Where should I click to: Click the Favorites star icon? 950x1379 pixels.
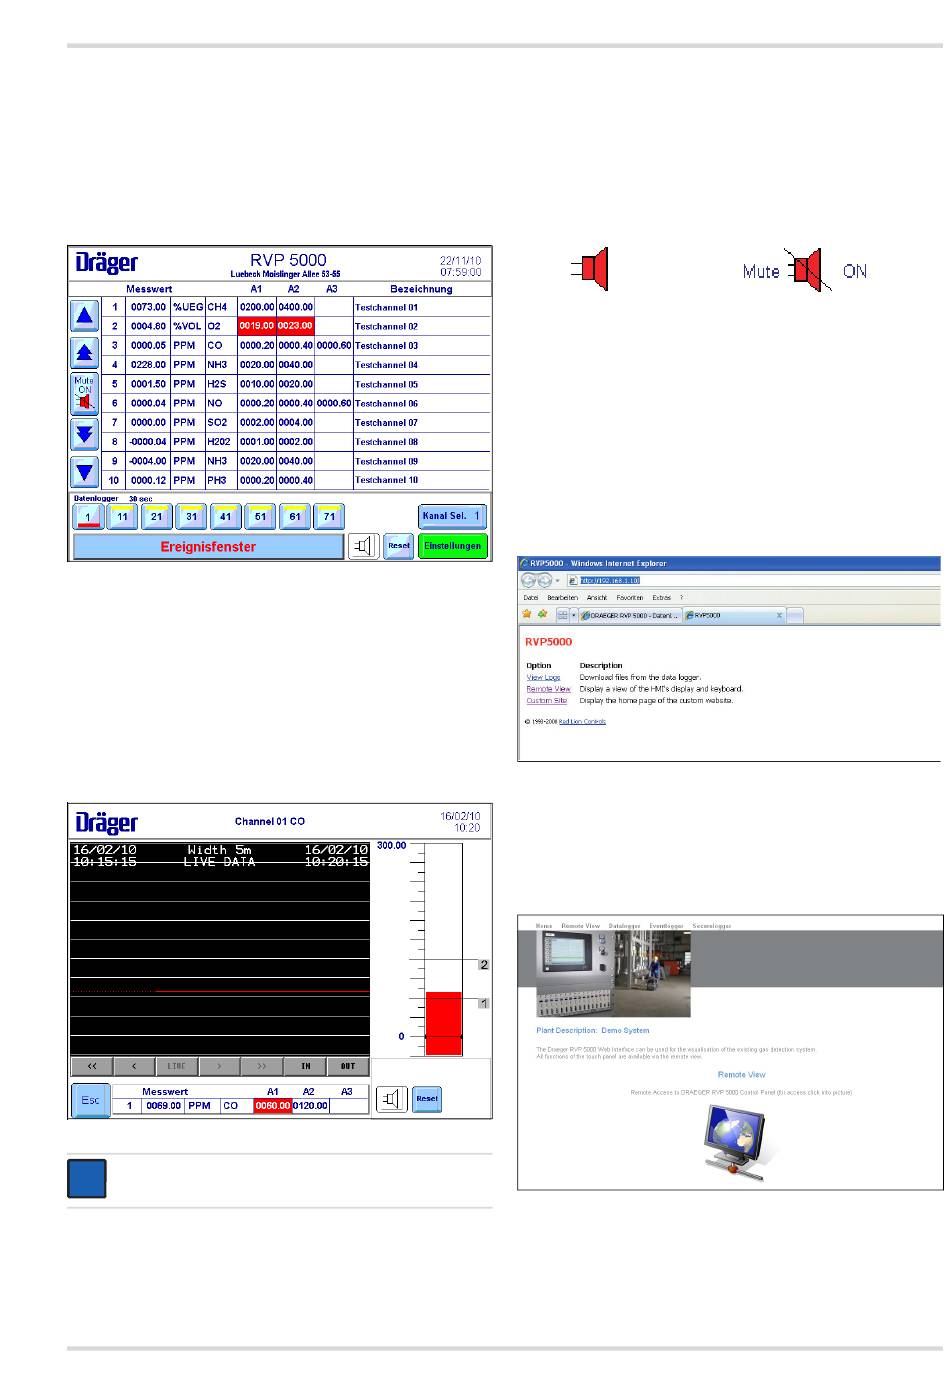click(527, 615)
